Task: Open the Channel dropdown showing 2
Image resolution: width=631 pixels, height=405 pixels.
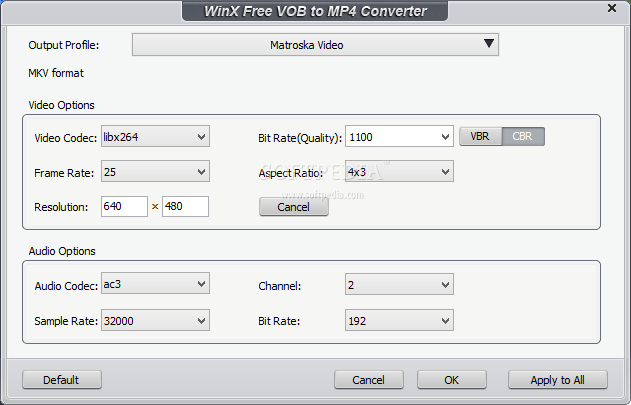Action: (399, 284)
